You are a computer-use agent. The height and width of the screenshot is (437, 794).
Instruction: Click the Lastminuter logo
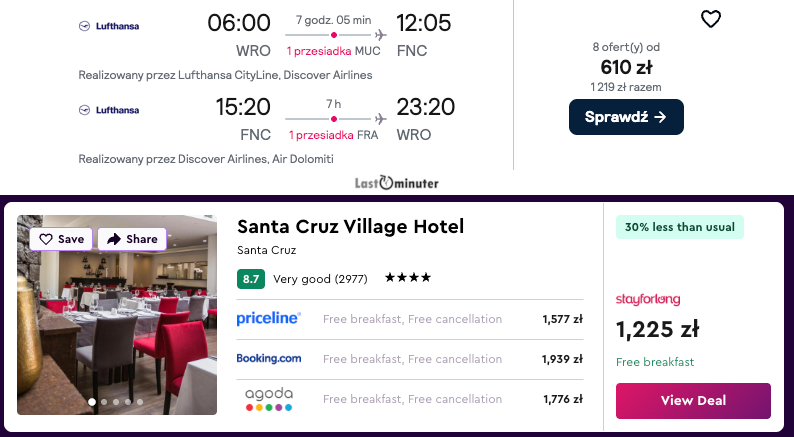pyautogui.click(x=397, y=183)
